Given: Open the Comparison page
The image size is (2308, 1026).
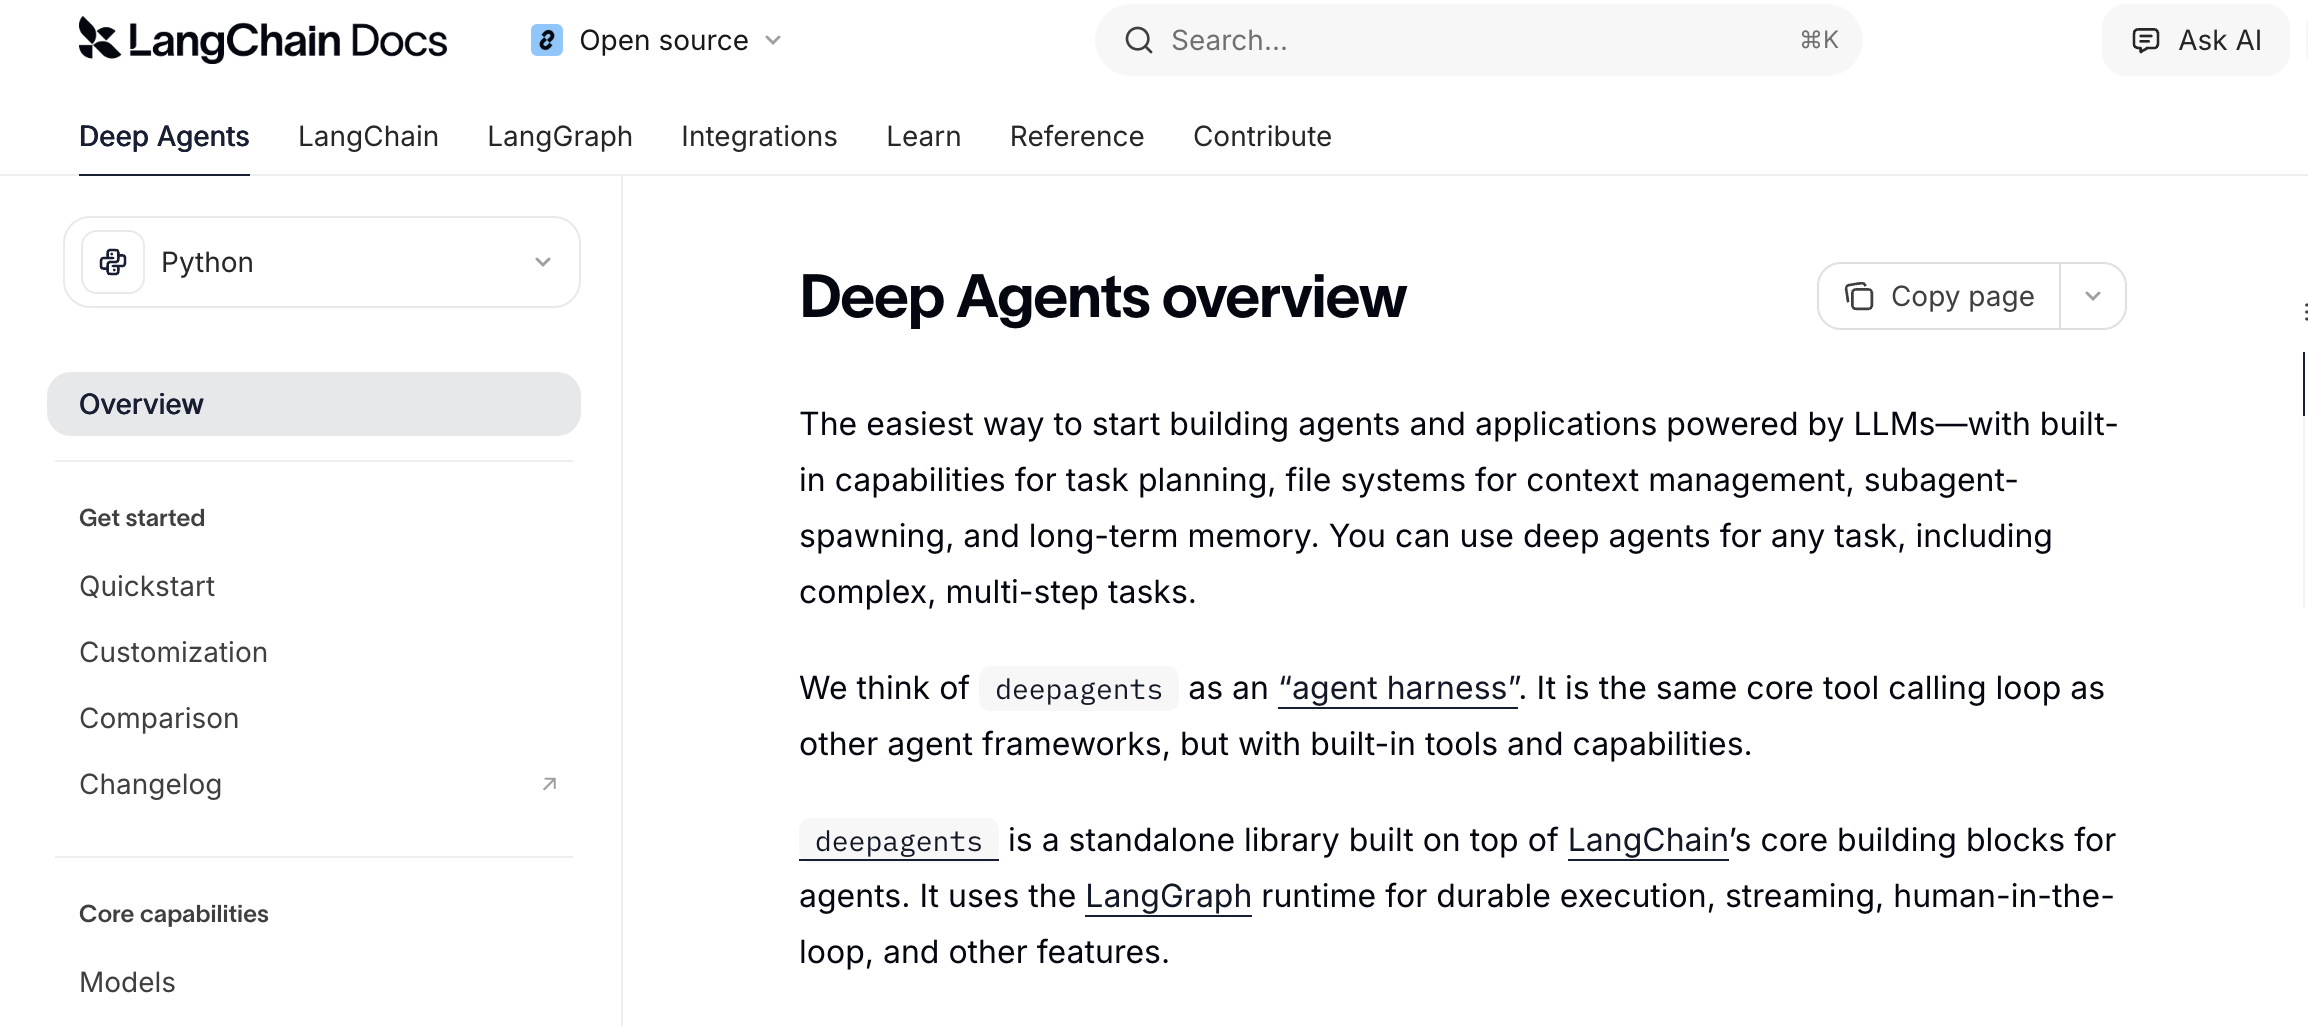Looking at the screenshot, I should pyautogui.click(x=158, y=717).
